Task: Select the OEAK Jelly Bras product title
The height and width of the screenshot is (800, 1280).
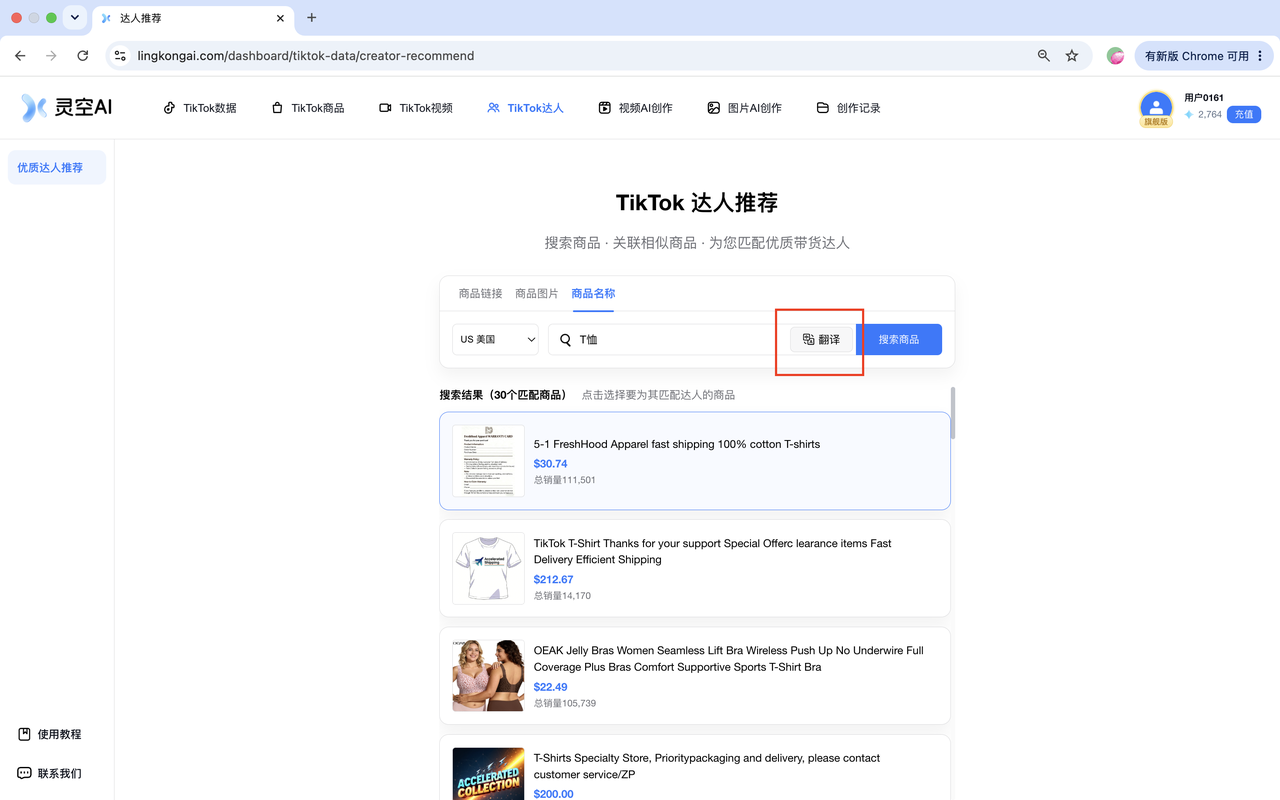Action: 729,659
